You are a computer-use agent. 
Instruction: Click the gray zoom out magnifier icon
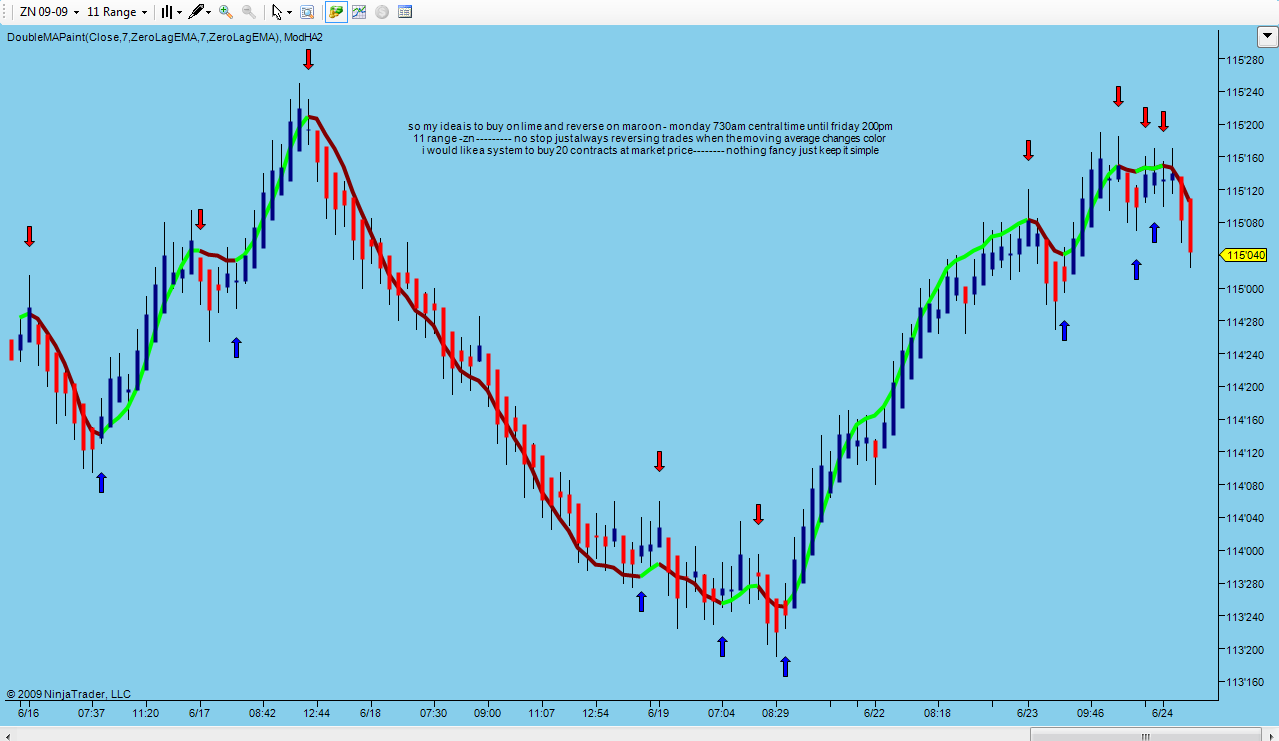249,12
